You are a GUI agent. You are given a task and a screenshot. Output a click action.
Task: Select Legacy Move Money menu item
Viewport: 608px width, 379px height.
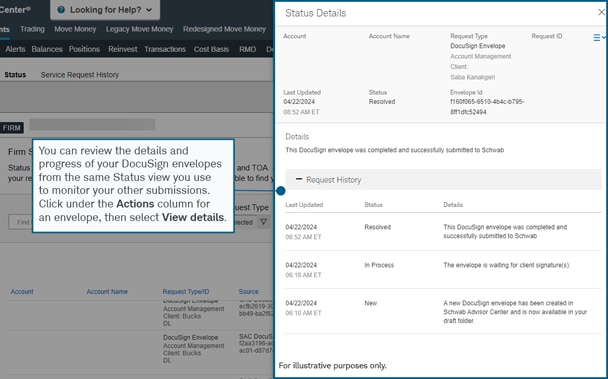point(140,29)
